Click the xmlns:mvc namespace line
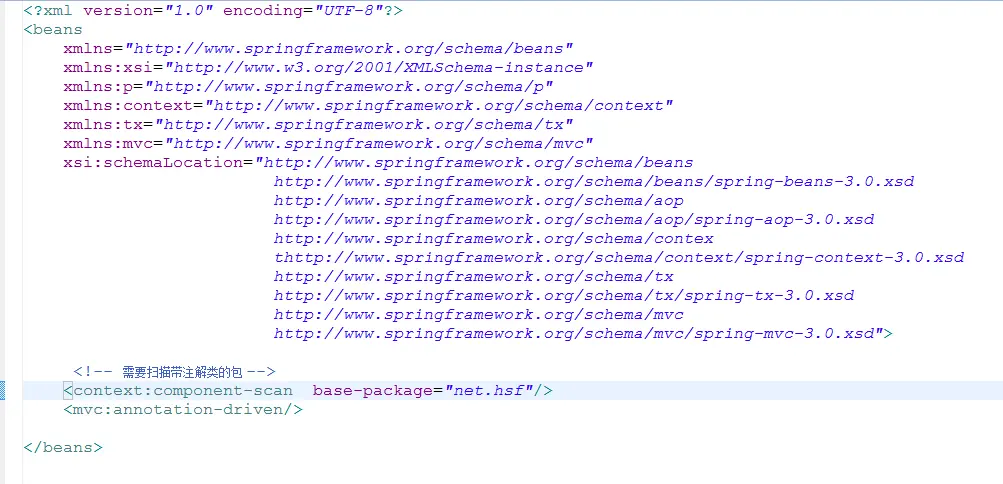The image size is (1003, 484). click(328, 143)
